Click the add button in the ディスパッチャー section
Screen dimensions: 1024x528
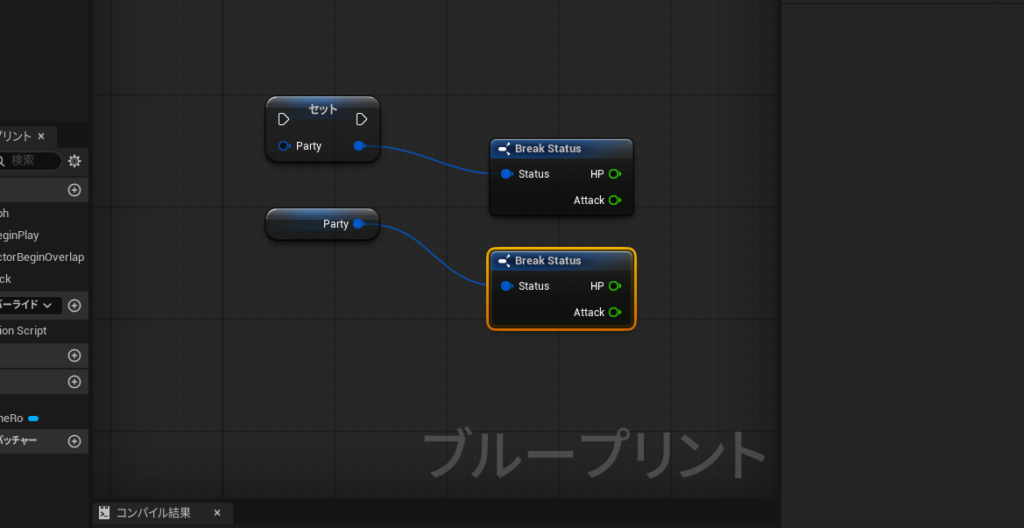(74, 441)
